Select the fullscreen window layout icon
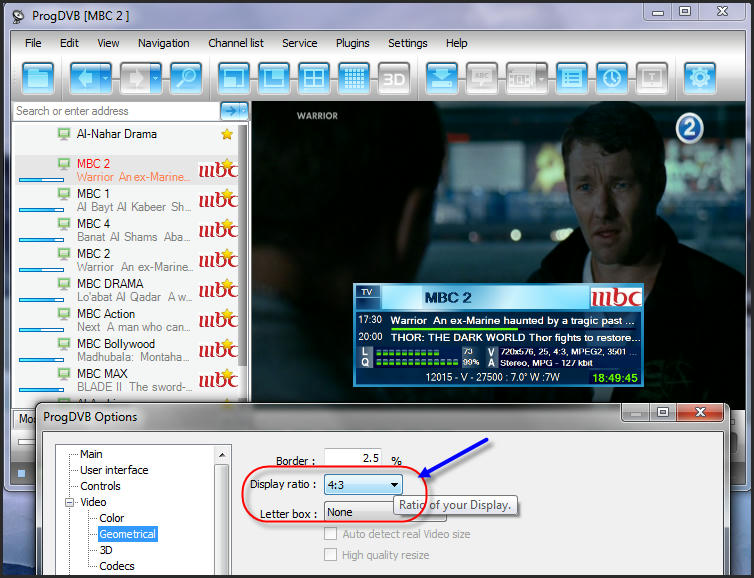This screenshot has height=578, width=754. tap(234, 78)
